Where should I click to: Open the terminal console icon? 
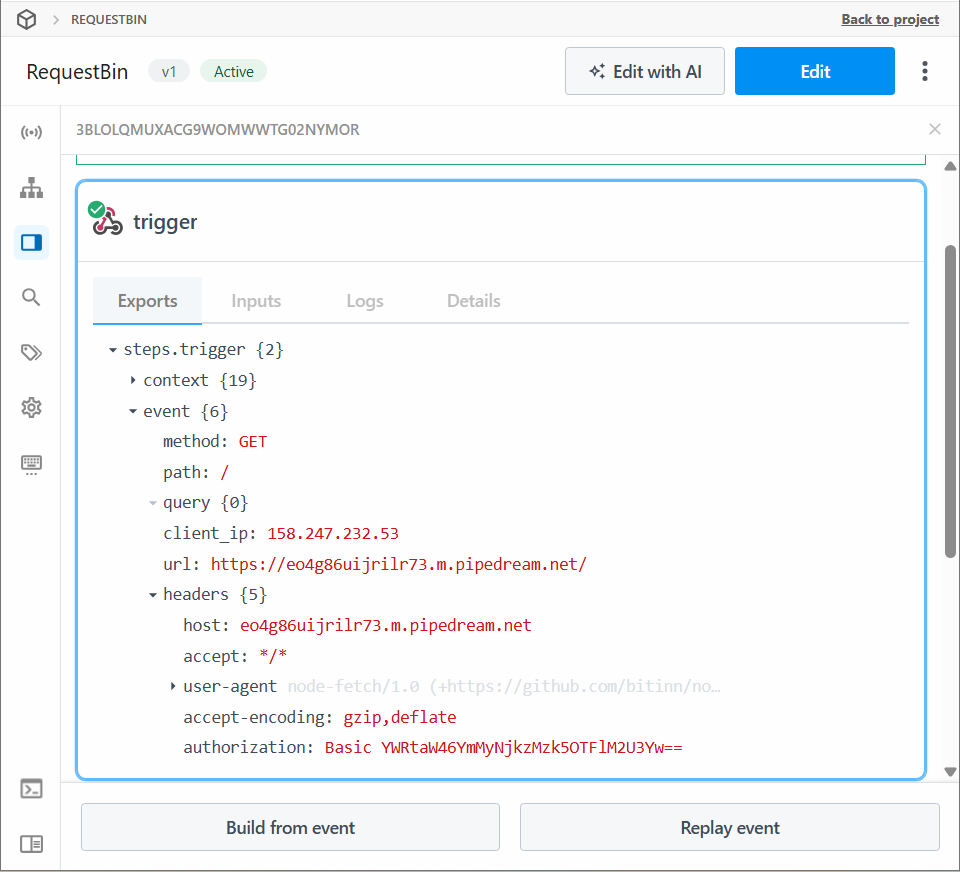click(x=31, y=789)
